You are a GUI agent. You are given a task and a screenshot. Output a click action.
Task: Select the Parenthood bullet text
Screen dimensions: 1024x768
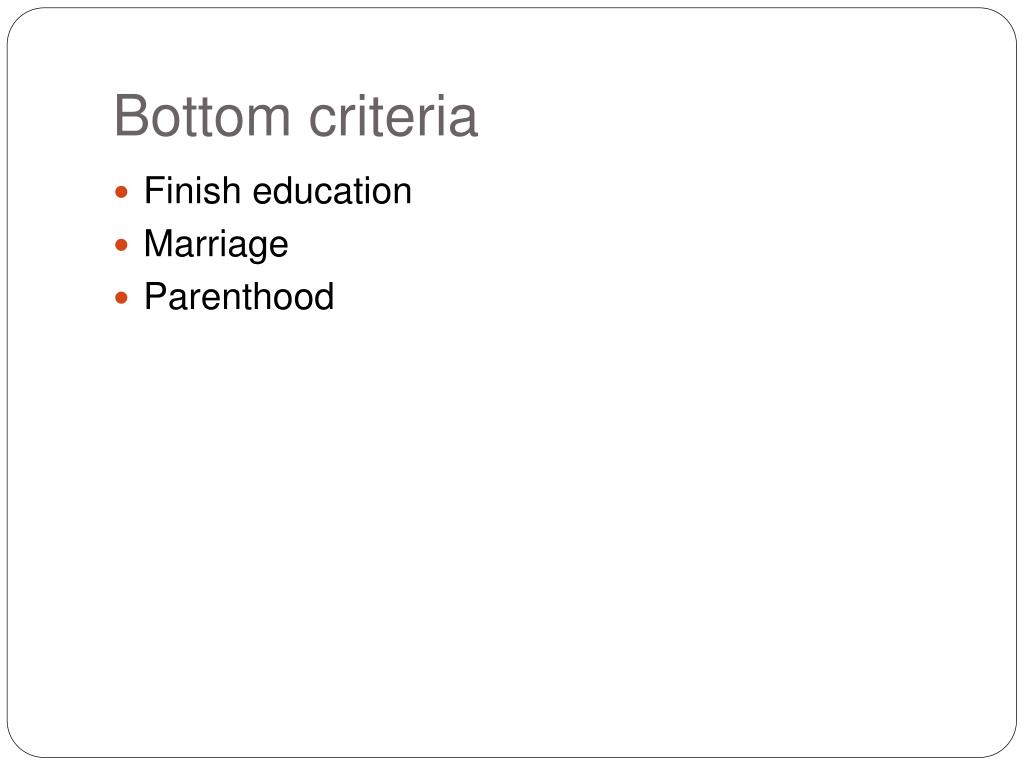coord(239,296)
